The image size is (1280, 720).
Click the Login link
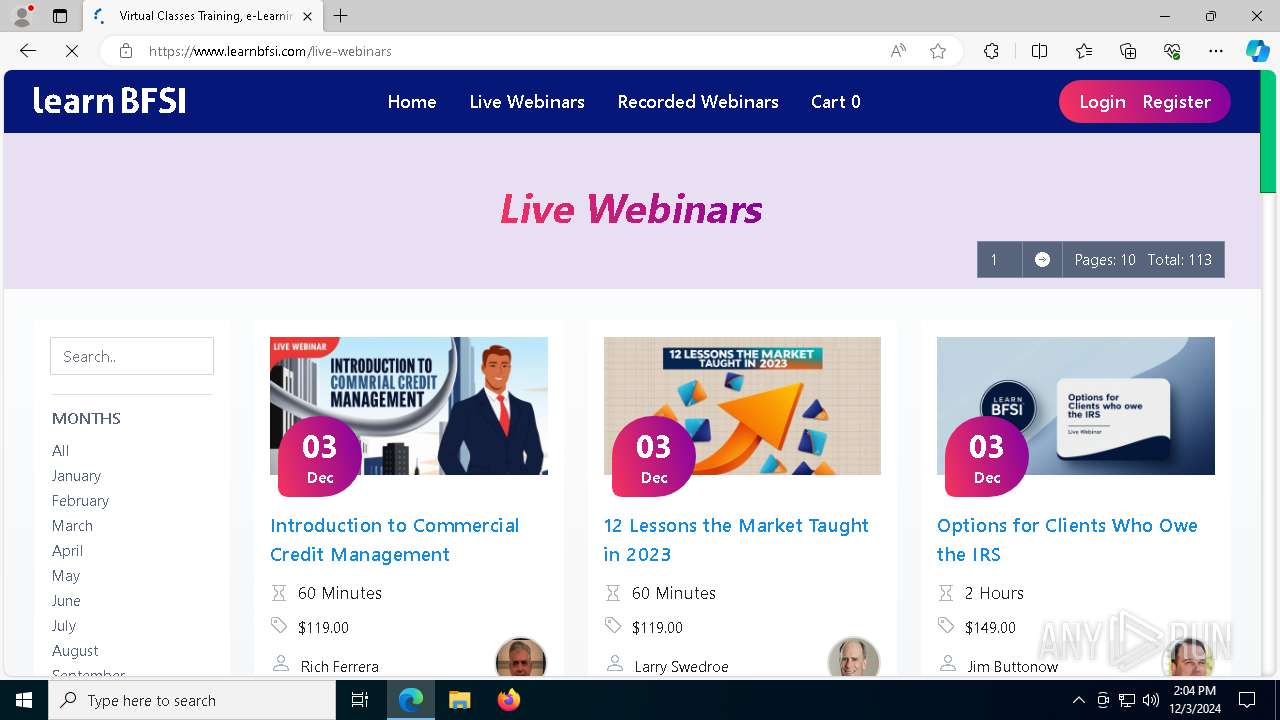[1102, 102]
